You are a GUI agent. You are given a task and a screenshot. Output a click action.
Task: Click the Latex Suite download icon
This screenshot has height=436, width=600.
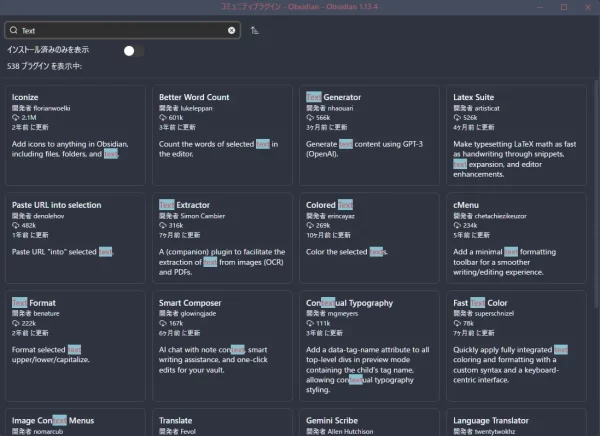click(457, 118)
